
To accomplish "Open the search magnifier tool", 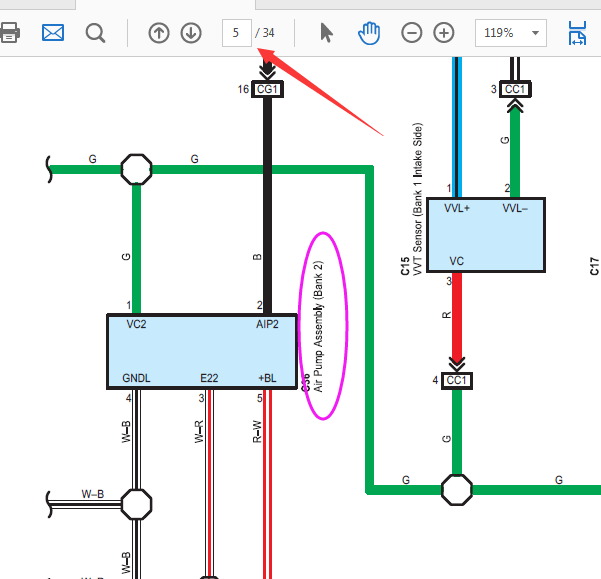I will click(x=95, y=33).
